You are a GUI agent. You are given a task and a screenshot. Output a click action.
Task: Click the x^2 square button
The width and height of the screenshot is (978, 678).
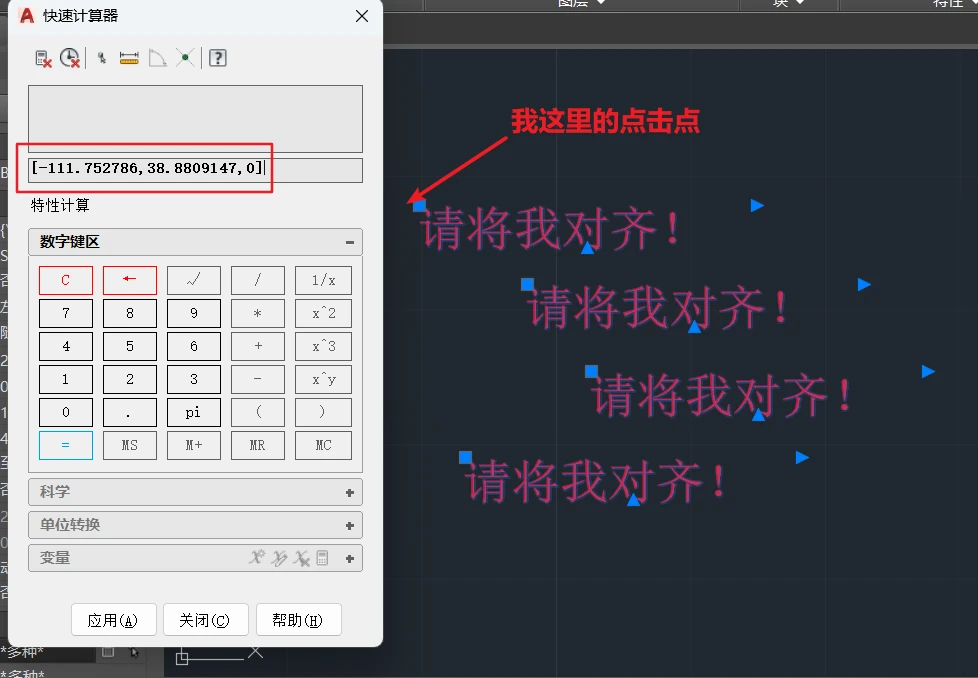coord(323,313)
